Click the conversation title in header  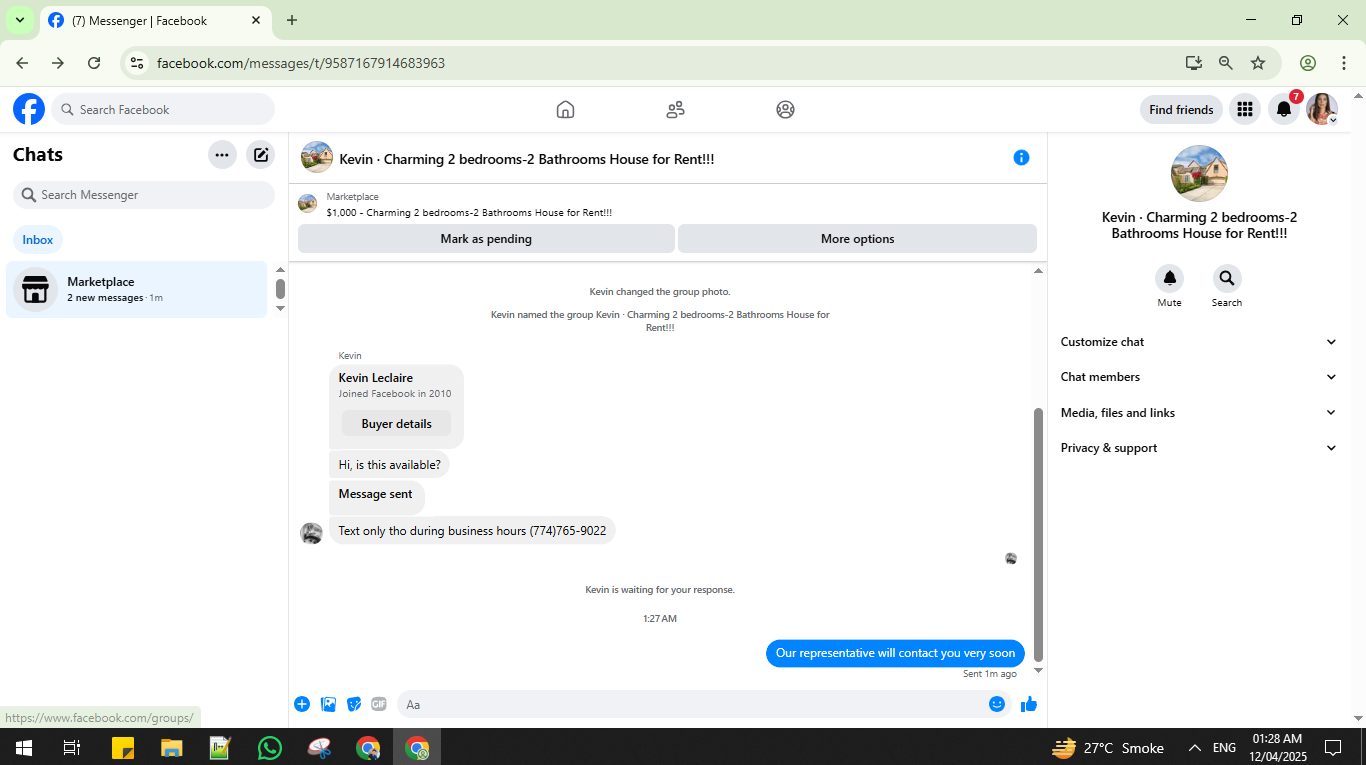[527, 159]
